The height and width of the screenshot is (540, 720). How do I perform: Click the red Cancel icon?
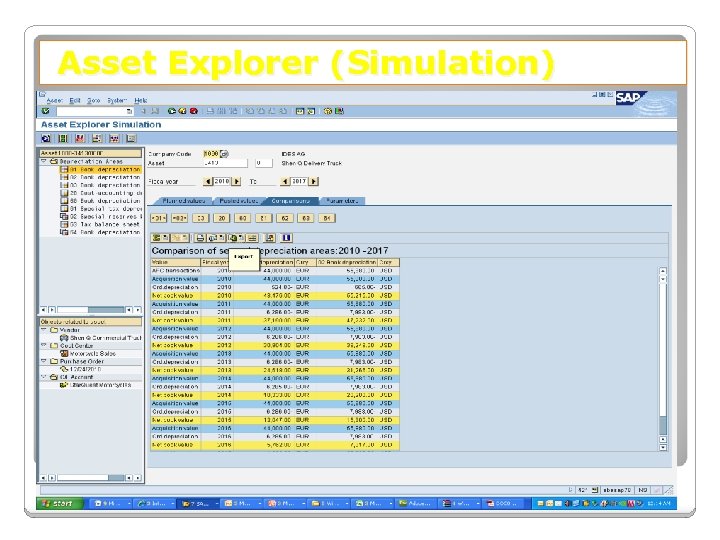[193, 111]
